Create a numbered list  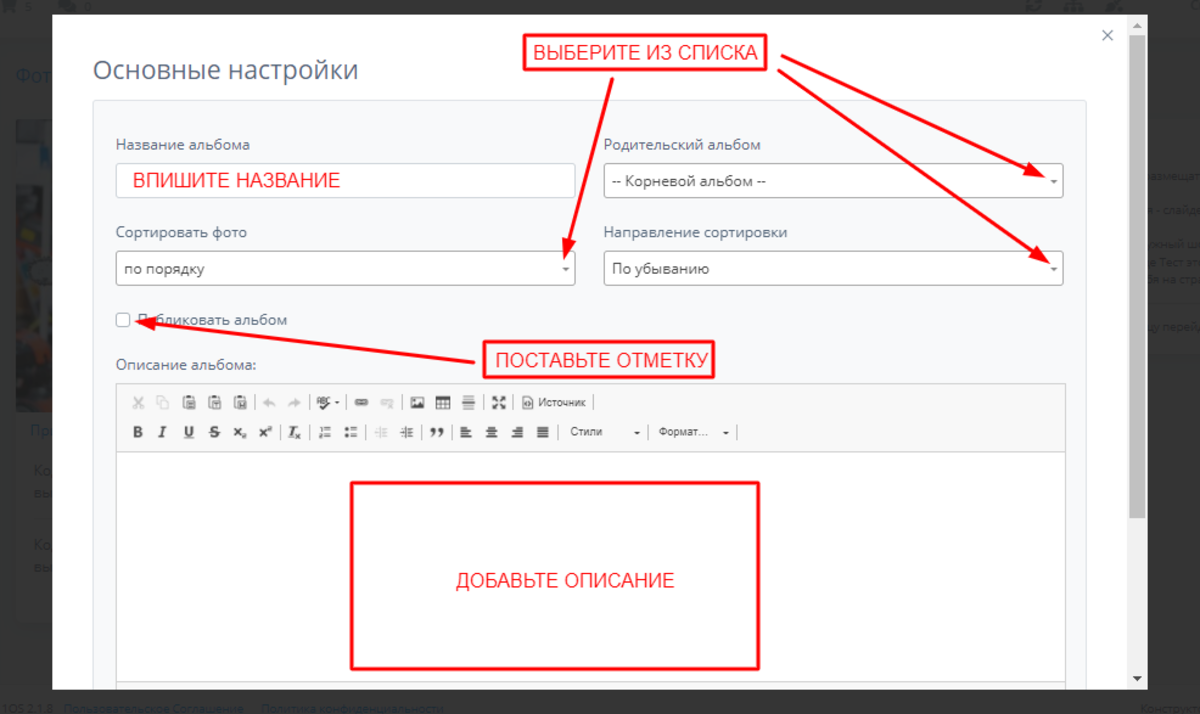[324, 432]
